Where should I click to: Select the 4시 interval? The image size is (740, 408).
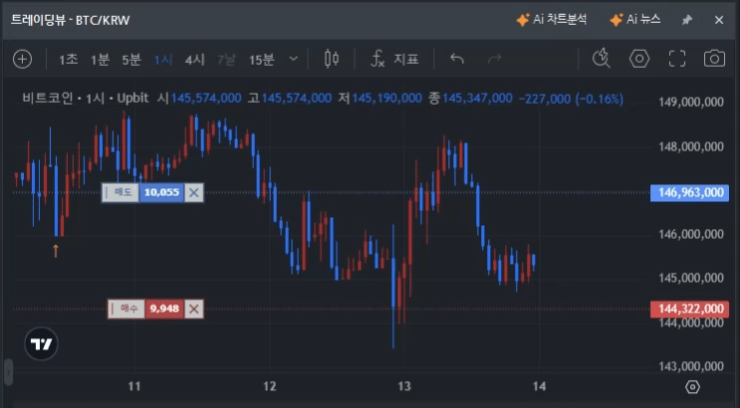pos(194,59)
